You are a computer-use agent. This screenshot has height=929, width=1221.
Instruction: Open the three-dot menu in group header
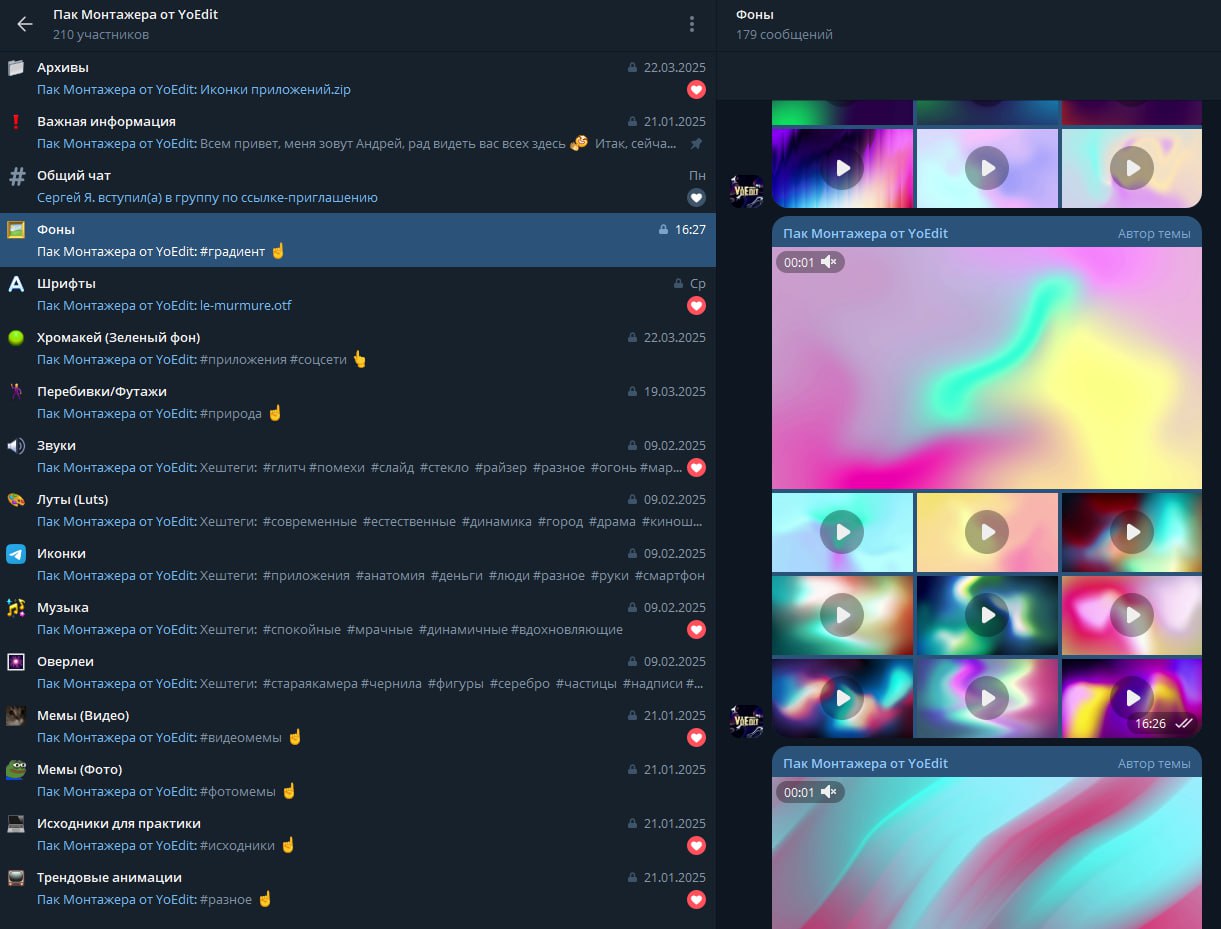692,25
